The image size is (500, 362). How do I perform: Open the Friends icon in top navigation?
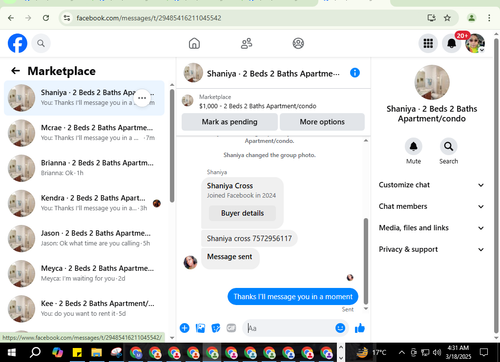pos(246,43)
